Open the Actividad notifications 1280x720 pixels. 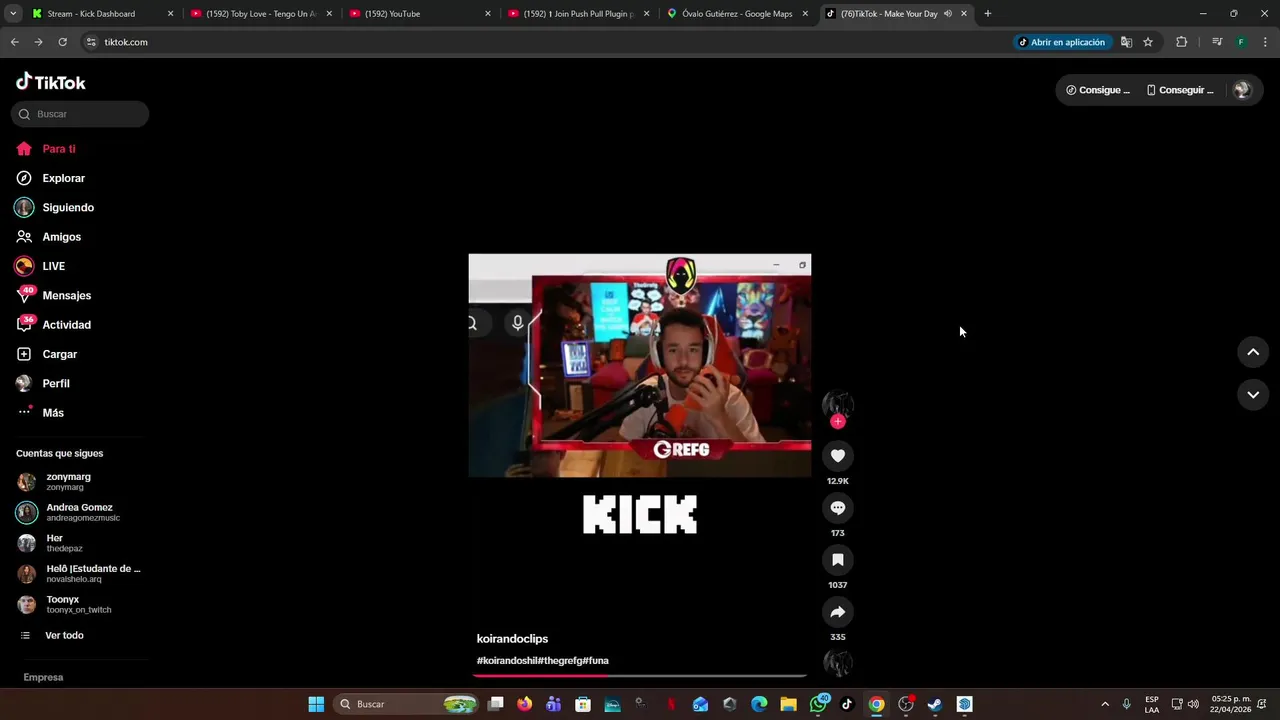(x=53, y=325)
